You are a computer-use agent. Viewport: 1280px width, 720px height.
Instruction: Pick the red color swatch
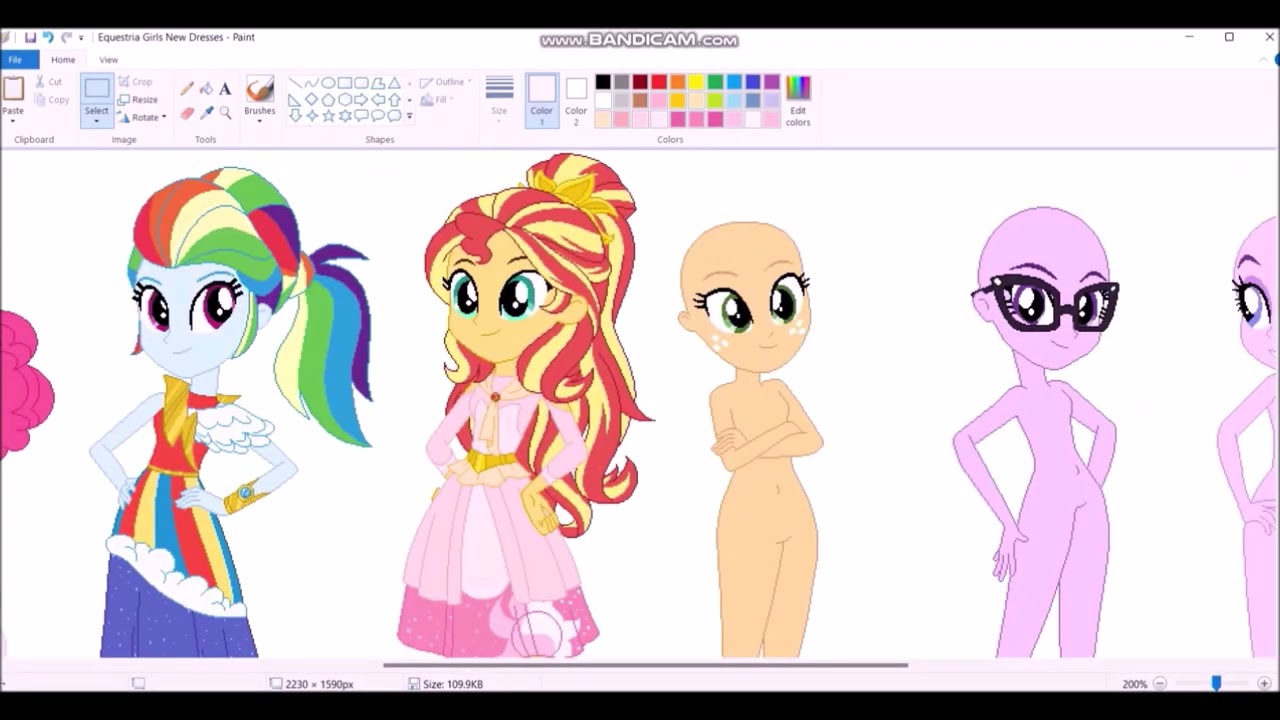(659, 82)
